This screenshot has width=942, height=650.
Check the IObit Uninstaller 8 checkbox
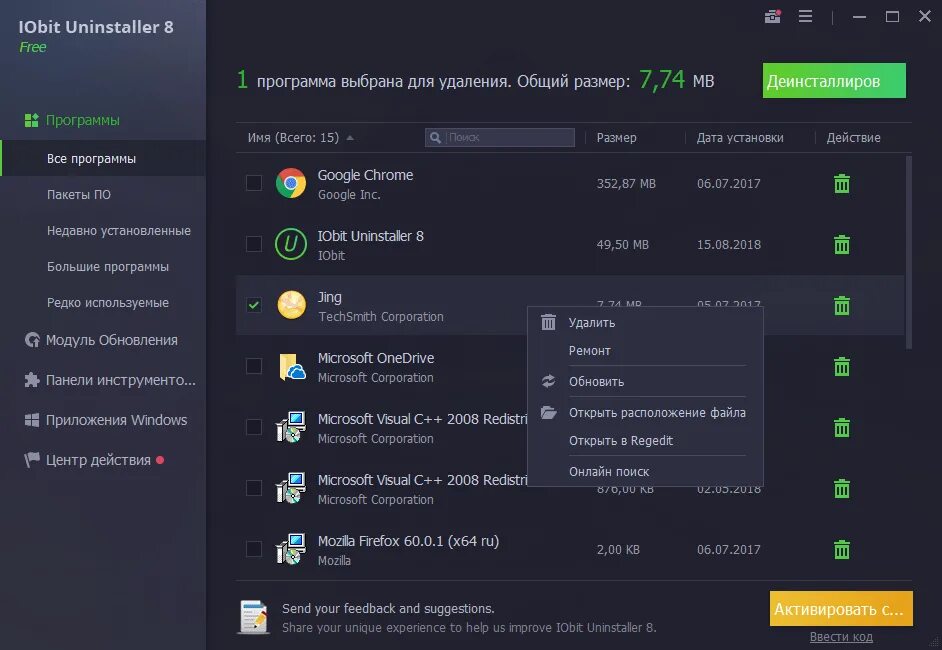point(254,244)
